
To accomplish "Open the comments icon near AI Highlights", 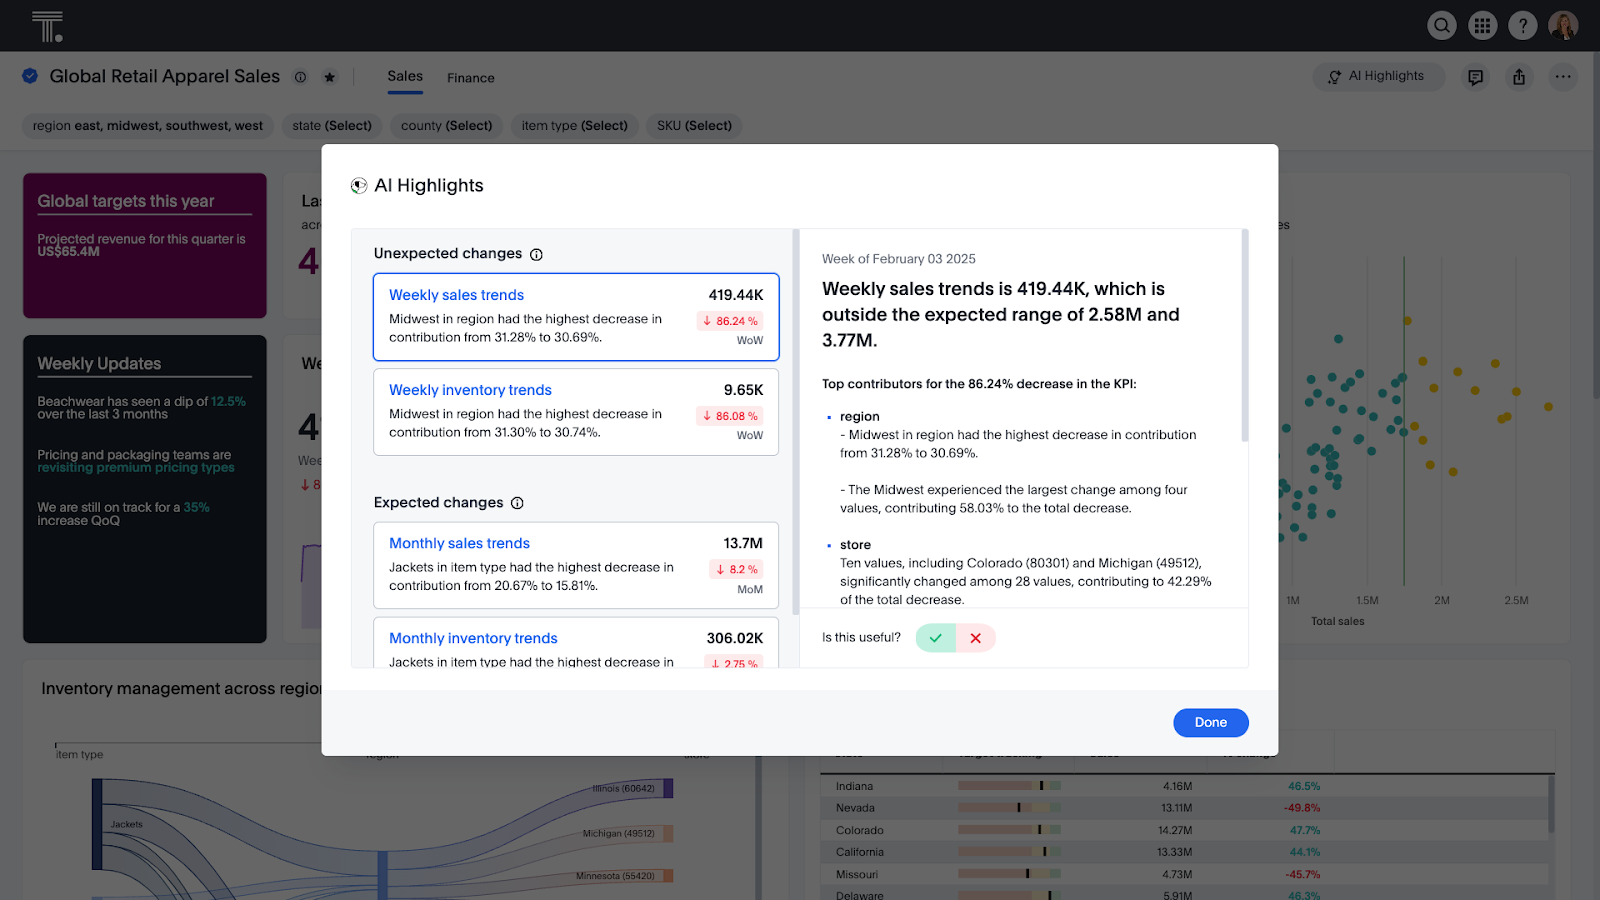I will pyautogui.click(x=1475, y=76).
